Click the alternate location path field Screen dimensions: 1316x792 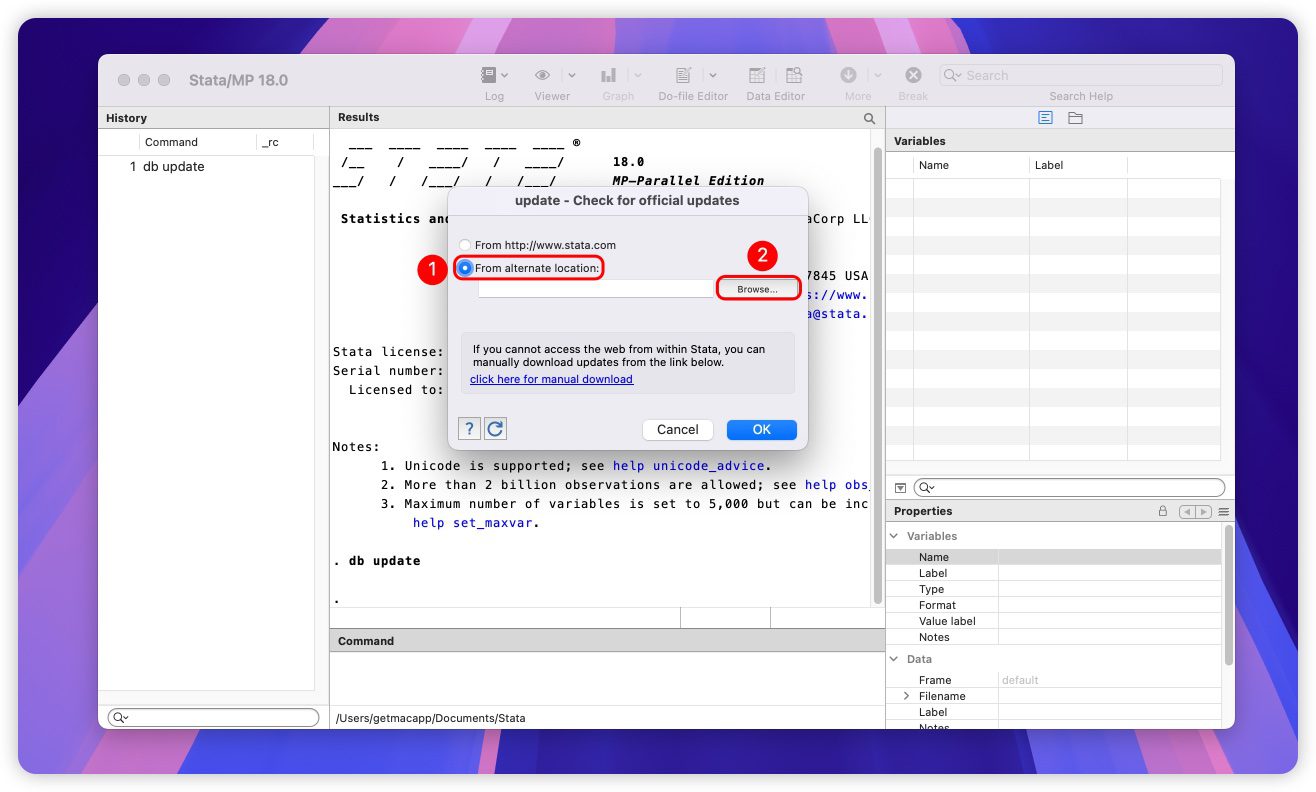click(x=595, y=289)
